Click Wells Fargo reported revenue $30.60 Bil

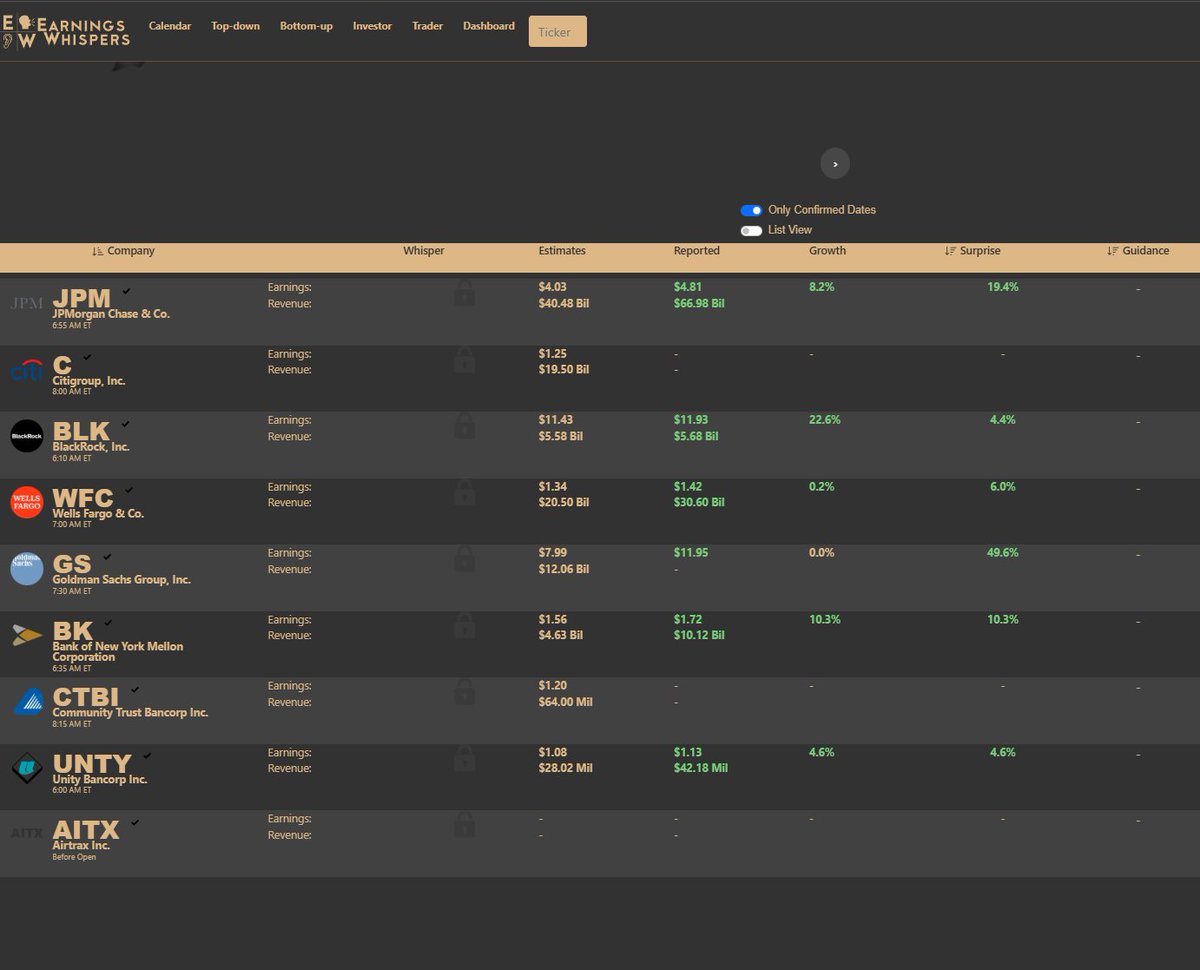pos(699,503)
